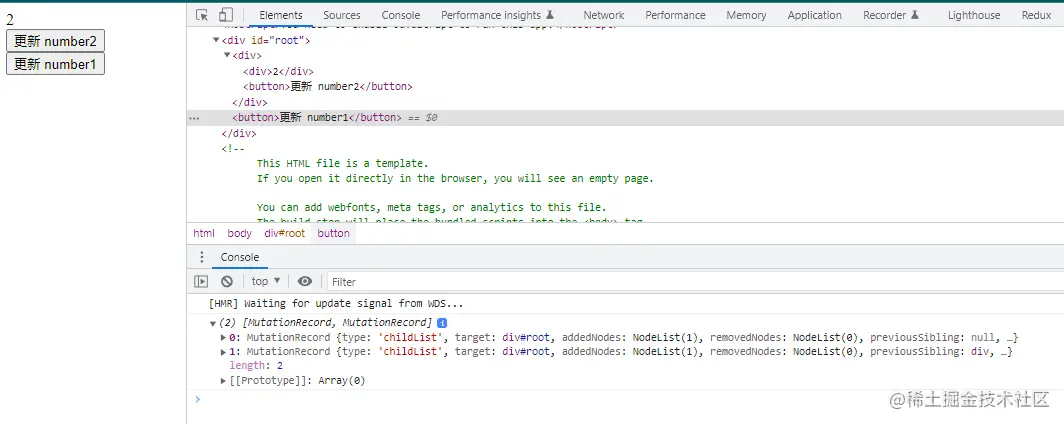1064x424 pixels.
Task: Click the closing </div> line below the selected button row
Action: 239,134
